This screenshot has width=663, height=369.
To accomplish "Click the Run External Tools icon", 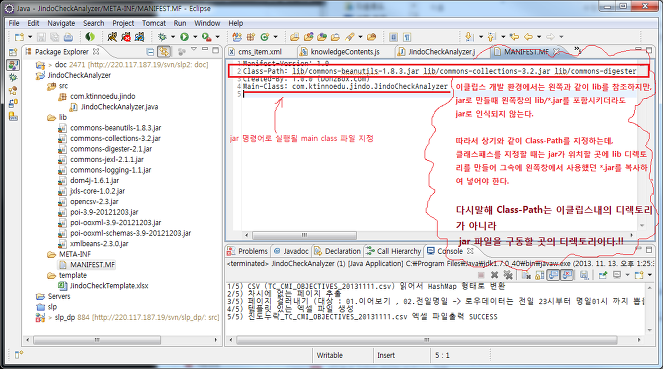I will 206,37.
